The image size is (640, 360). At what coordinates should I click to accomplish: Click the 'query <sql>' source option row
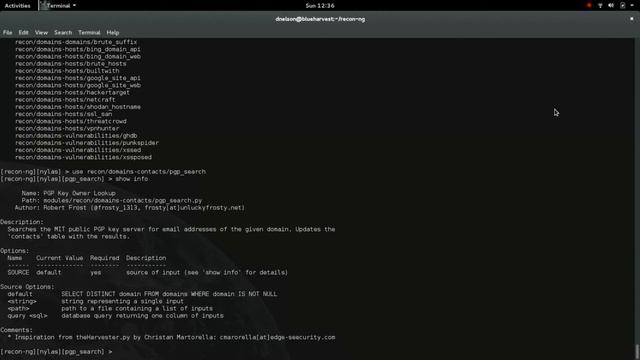pos(116,316)
